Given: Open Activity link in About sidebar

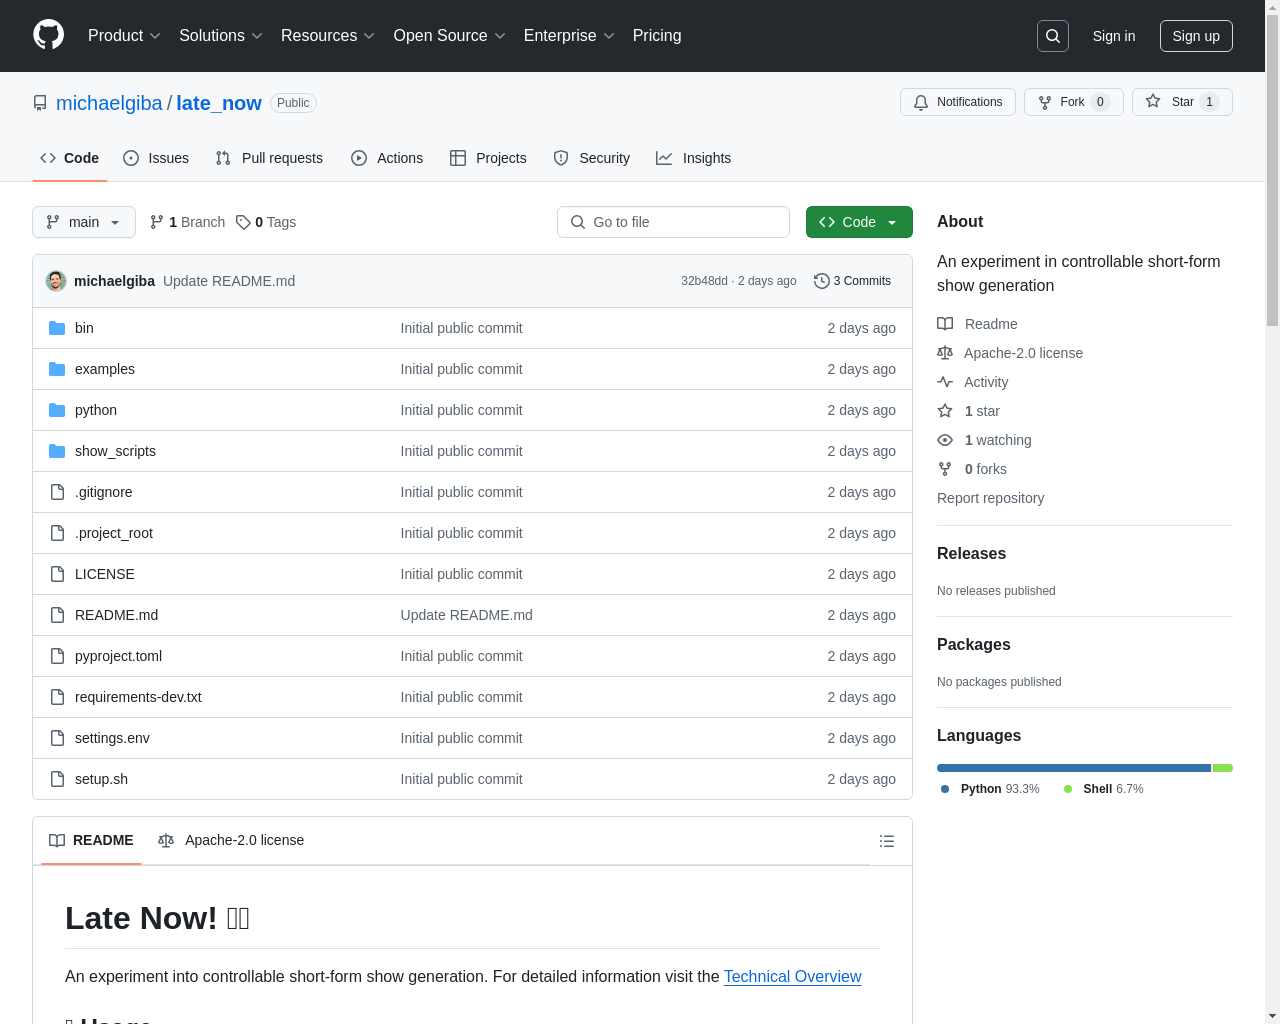Looking at the screenshot, I should point(972,382).
